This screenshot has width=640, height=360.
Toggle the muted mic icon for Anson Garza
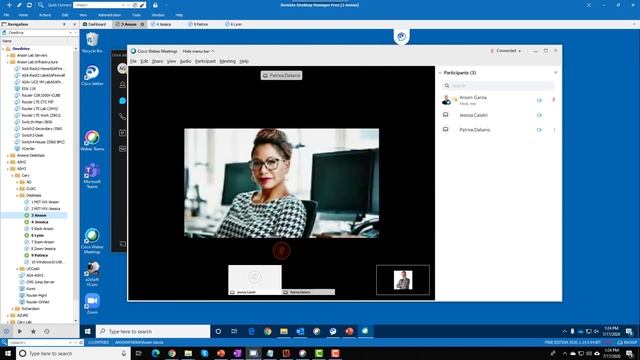point(554,99)
